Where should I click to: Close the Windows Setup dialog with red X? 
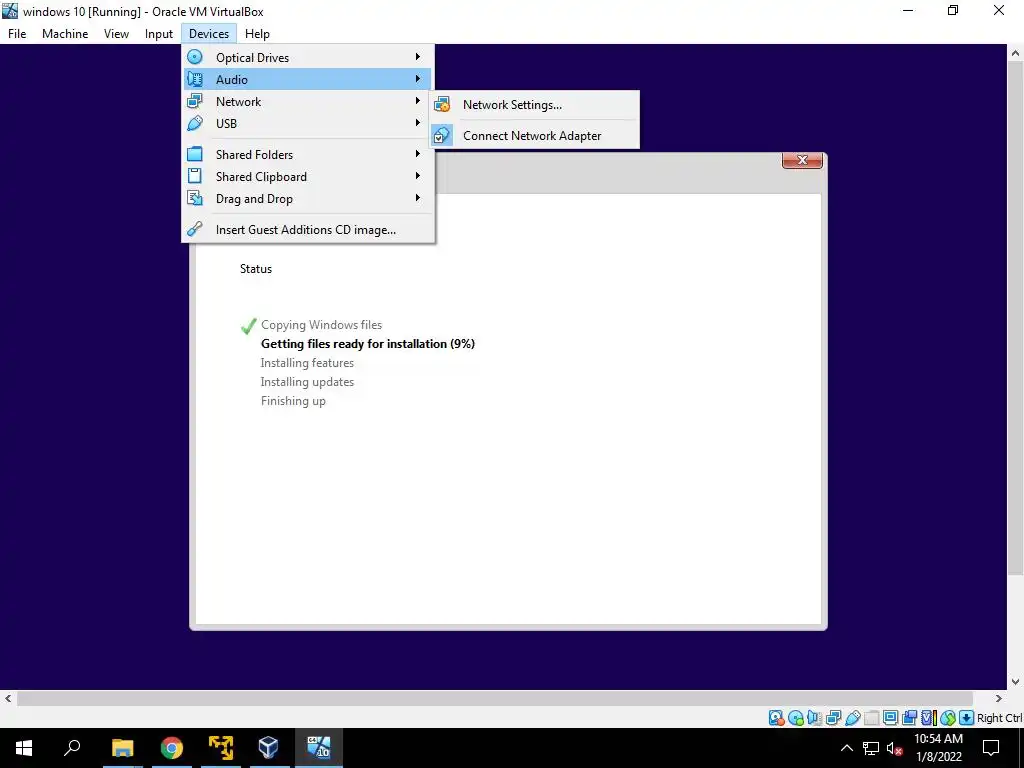coord(802,160)
